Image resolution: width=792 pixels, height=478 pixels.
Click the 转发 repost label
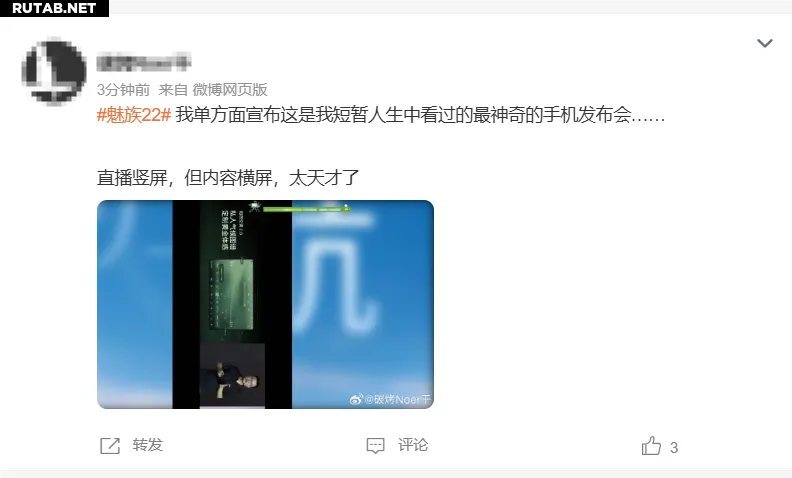pyautogui.click(x=147, y=445)
